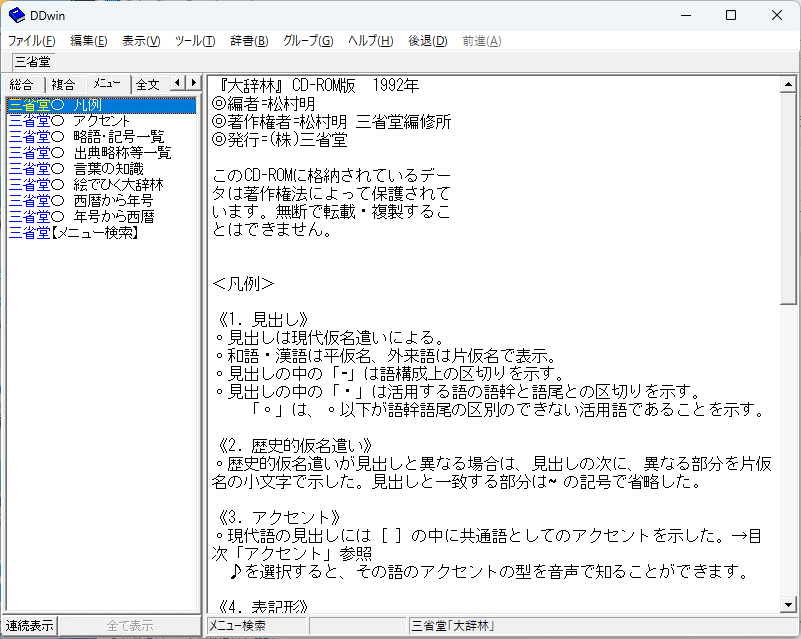
Task: Switch to the 総合 search tab
Action: [x=21, y=84]
